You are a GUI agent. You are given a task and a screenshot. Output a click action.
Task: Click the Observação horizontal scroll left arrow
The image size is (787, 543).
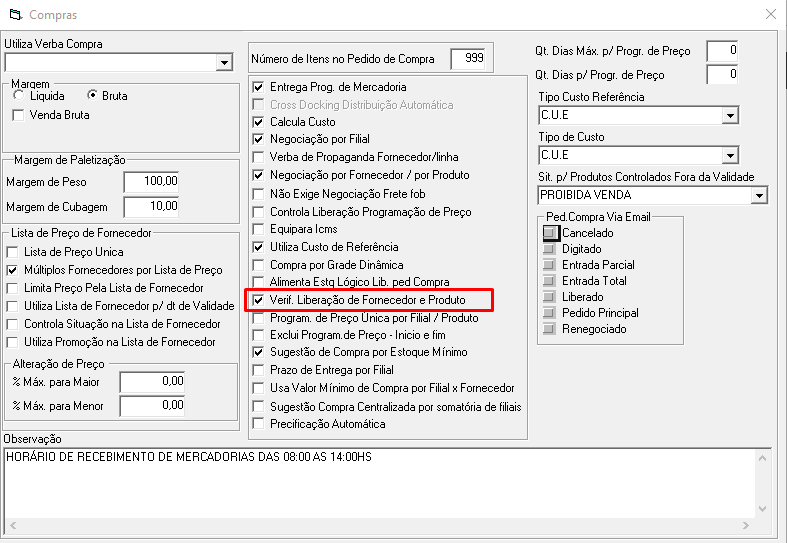tap(13, 525)
